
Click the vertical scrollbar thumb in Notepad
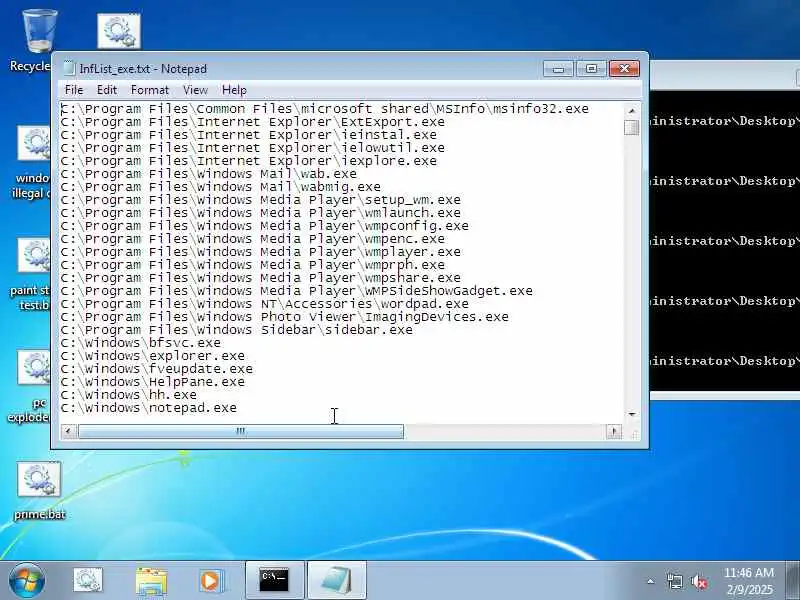(632, 127)
